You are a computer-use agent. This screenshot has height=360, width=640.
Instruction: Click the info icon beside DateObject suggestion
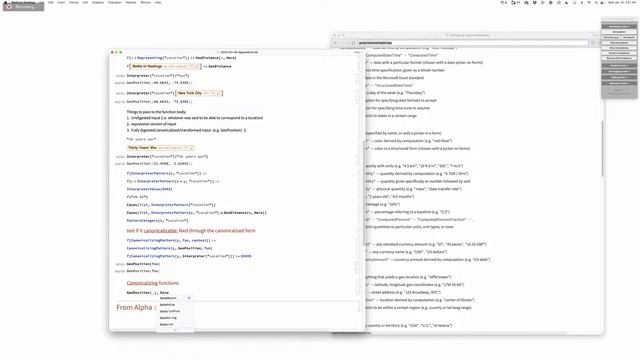coord(189,298)
